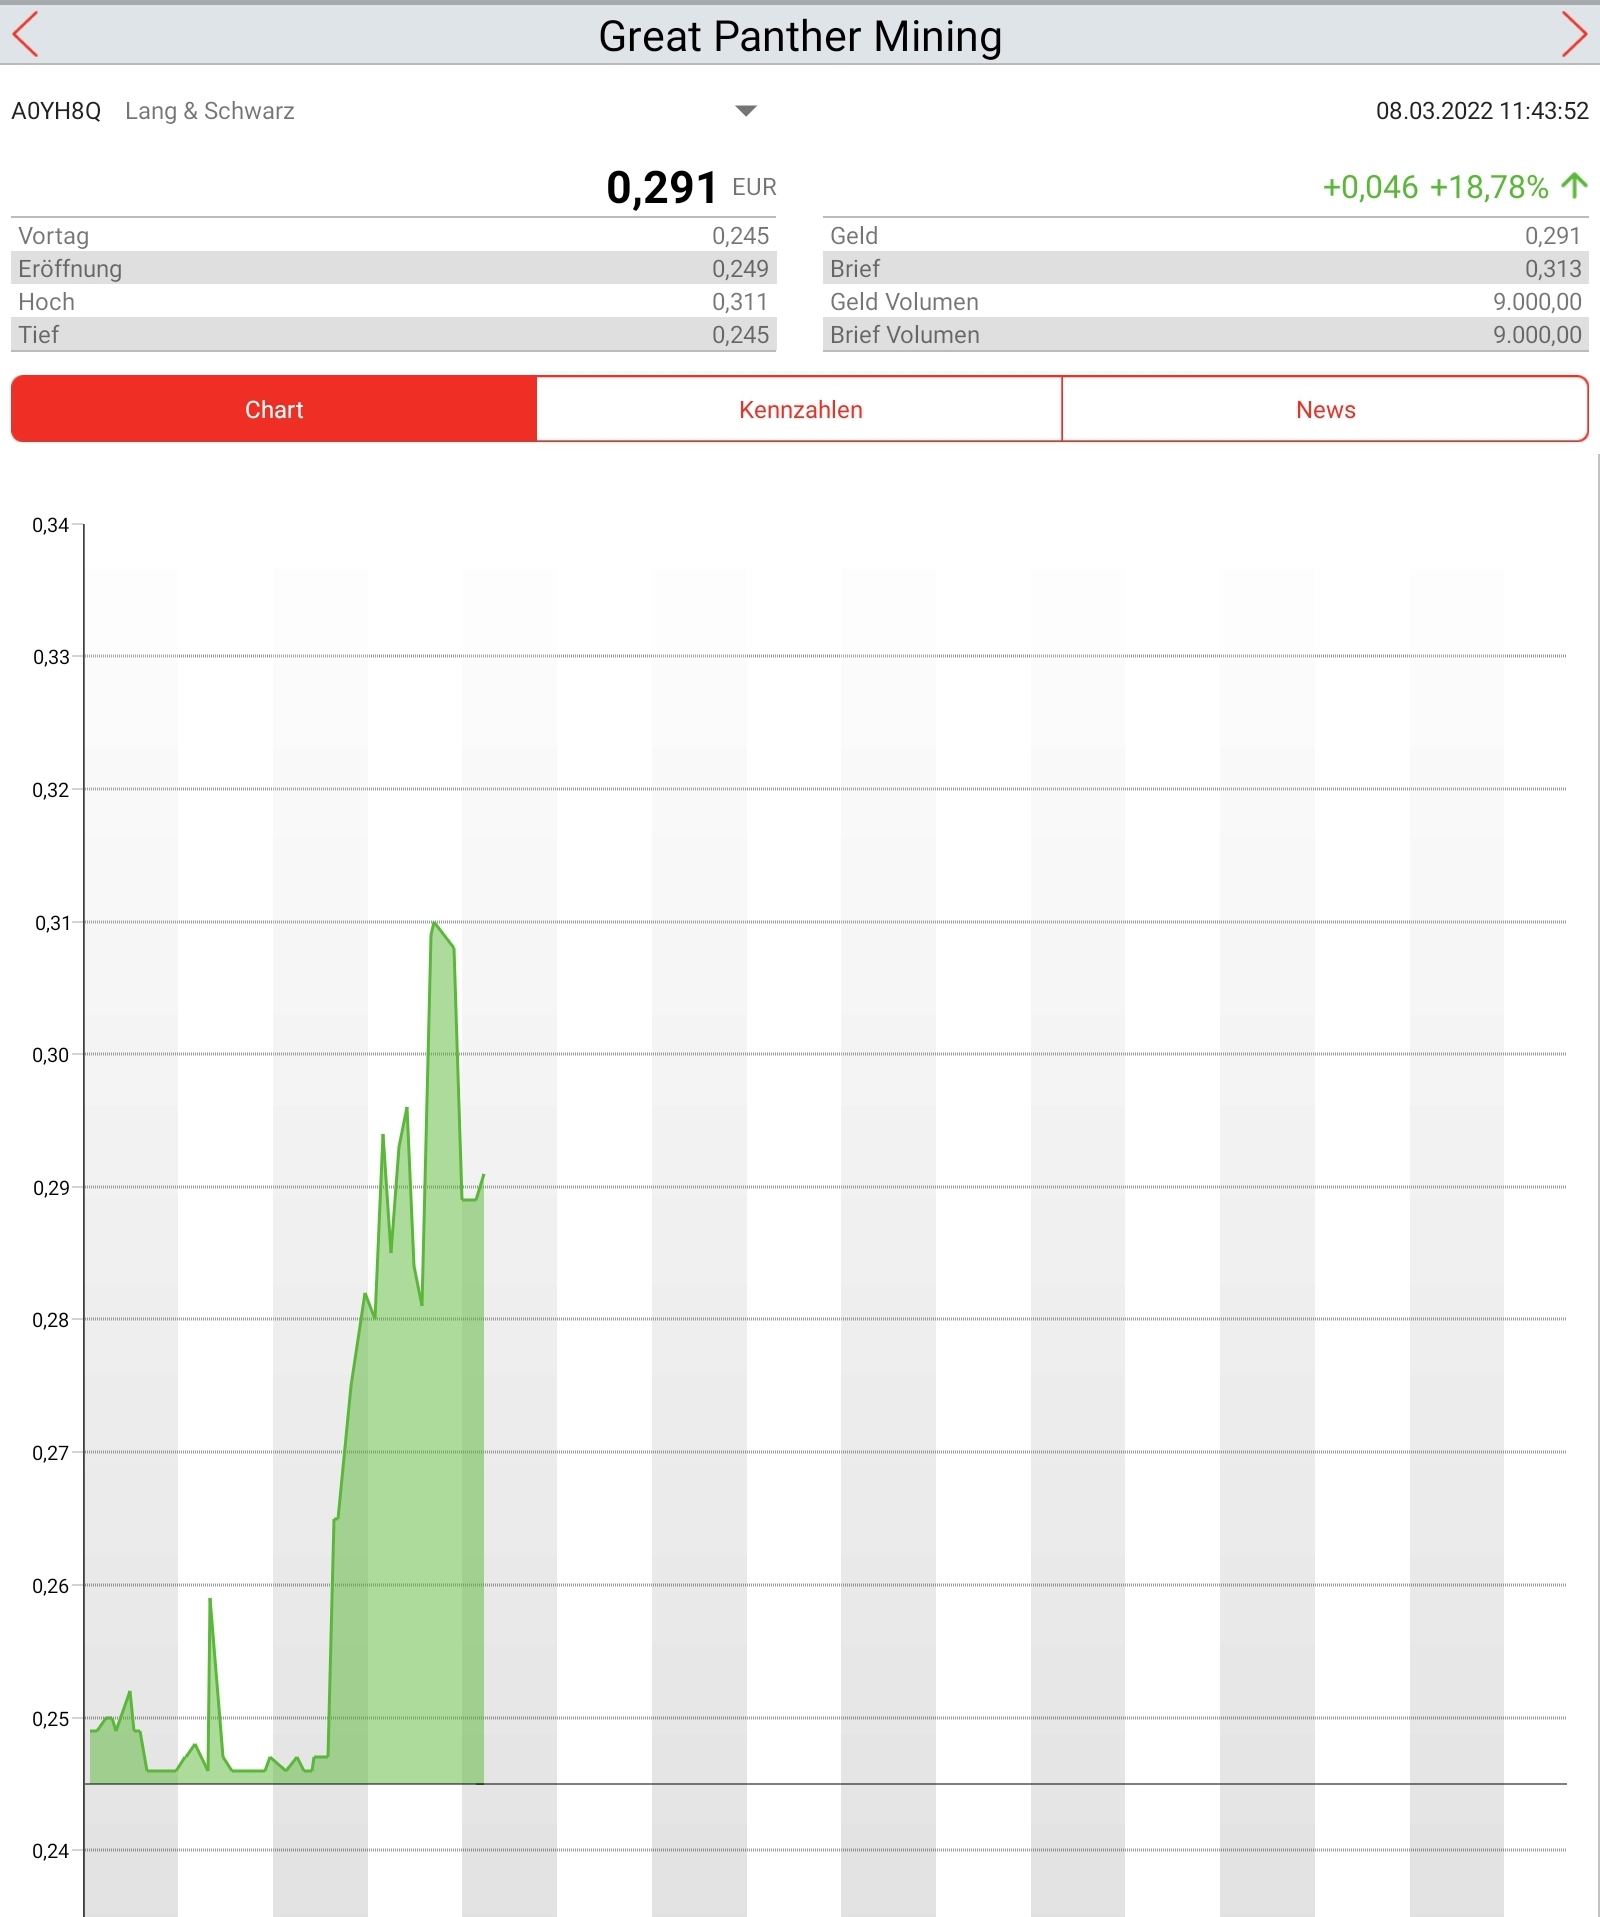Open the exchange dropdown triangle
Viewport: 1600px width, 1917px height.
click(745, 111)
